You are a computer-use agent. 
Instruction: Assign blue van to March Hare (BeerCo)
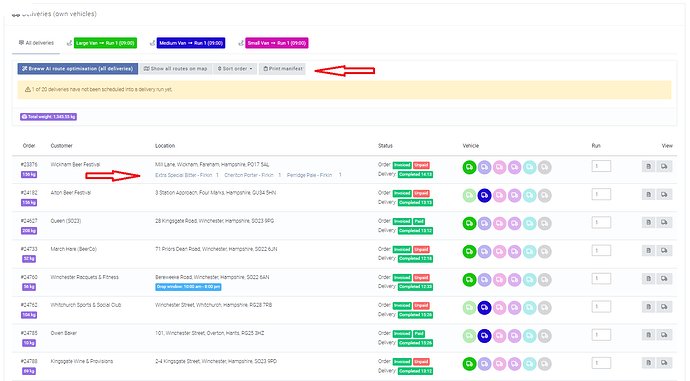coord(484,252)
